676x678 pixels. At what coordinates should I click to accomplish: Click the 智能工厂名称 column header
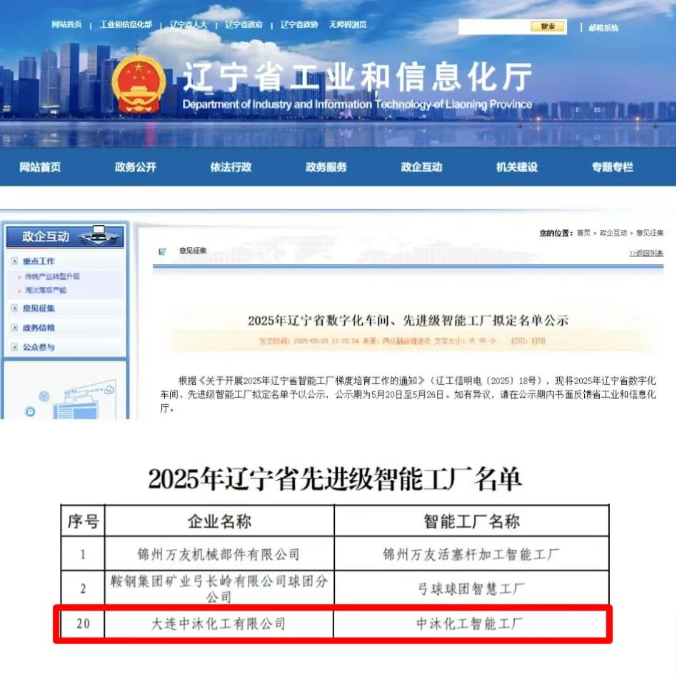[471, 521]
